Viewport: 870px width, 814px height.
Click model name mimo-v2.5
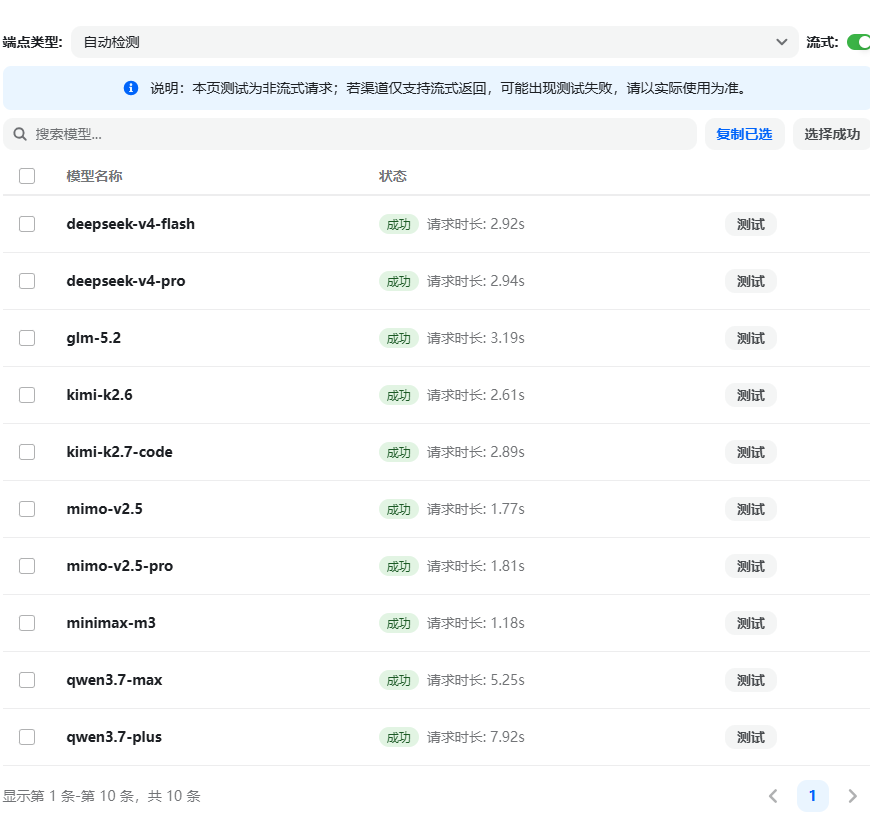[x=104, y=509]
